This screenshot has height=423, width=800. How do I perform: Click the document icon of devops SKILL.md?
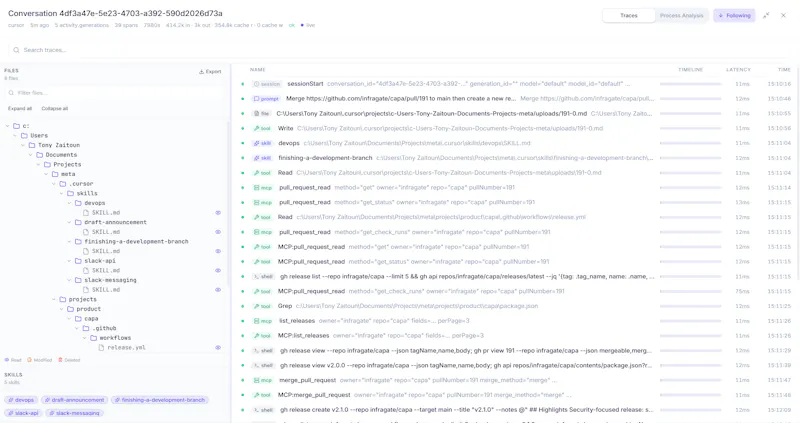click(86, 213)
